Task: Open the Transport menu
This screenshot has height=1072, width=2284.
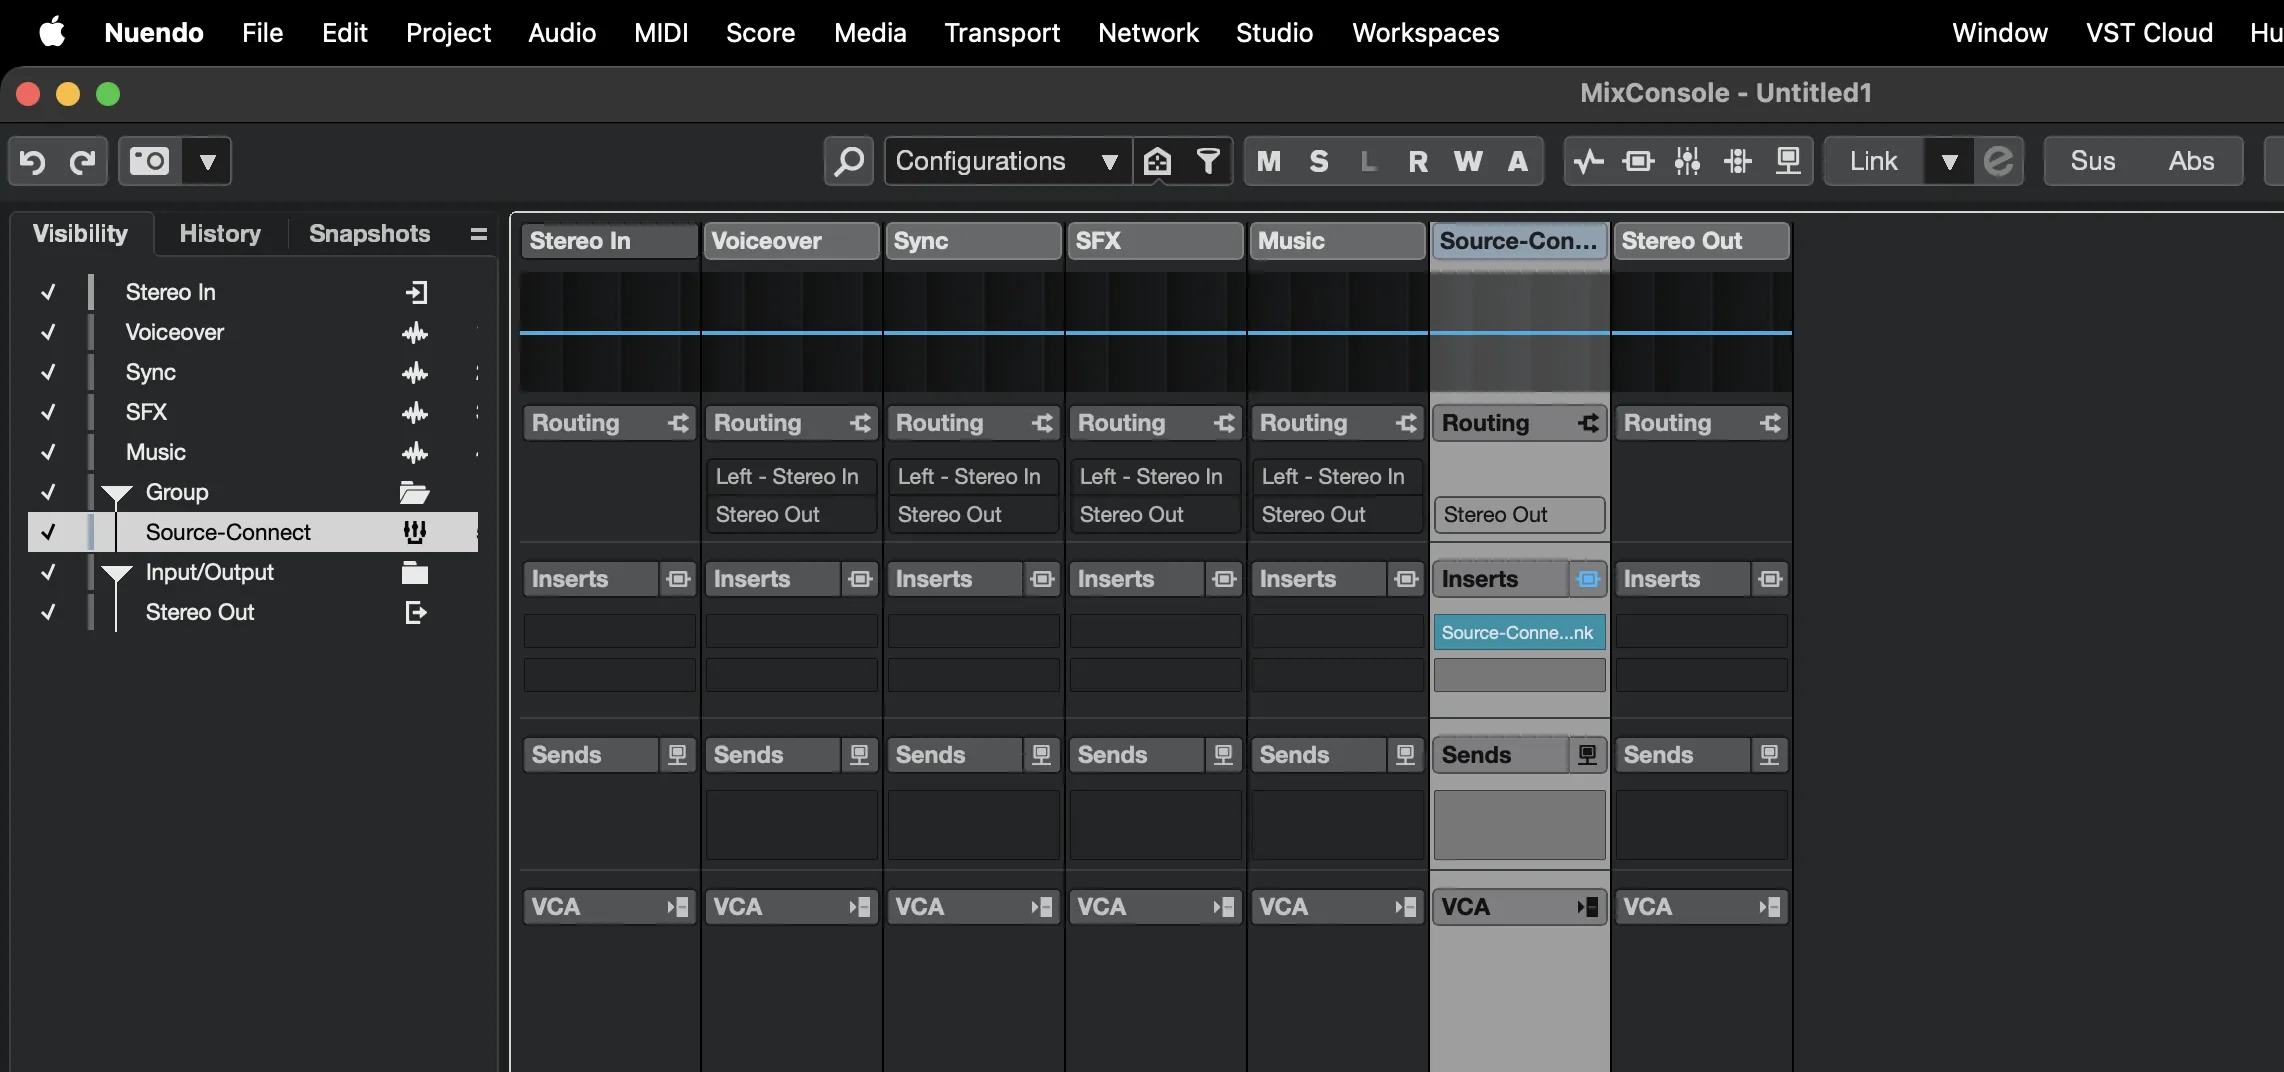Action: [x=1002, y=33]
